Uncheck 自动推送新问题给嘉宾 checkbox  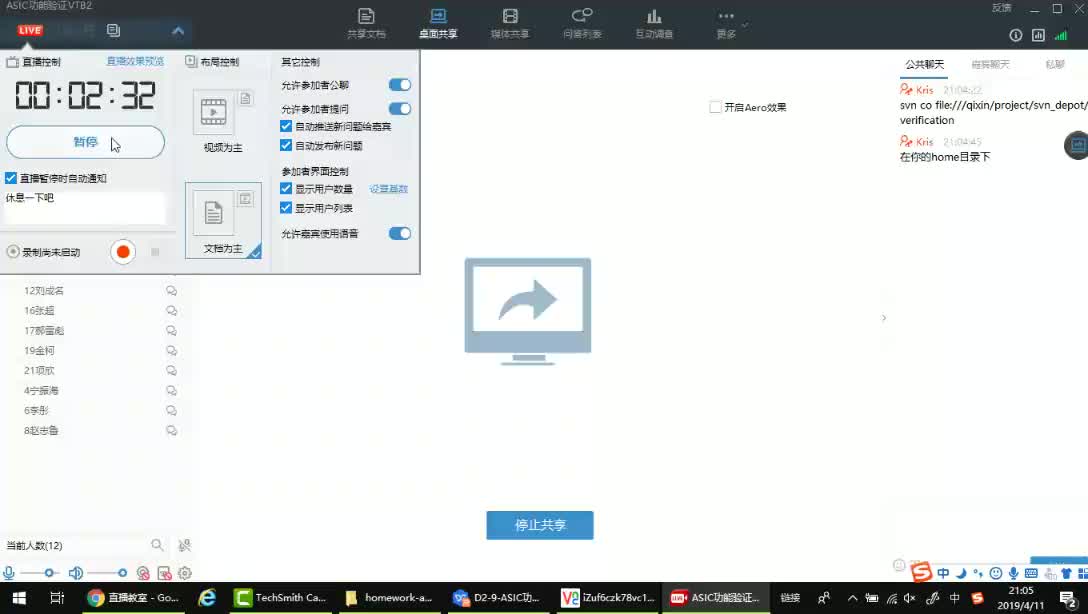coord(286,126)
